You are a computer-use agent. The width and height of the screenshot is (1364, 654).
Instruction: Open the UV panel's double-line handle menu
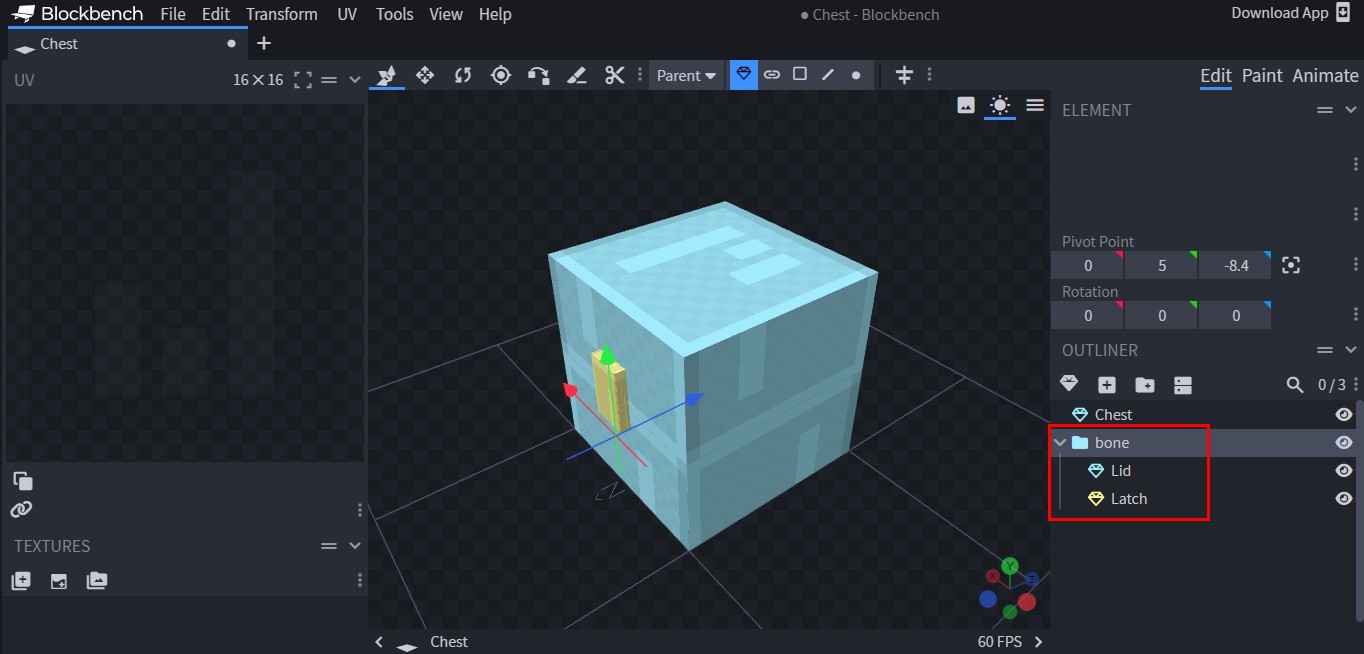329,80
